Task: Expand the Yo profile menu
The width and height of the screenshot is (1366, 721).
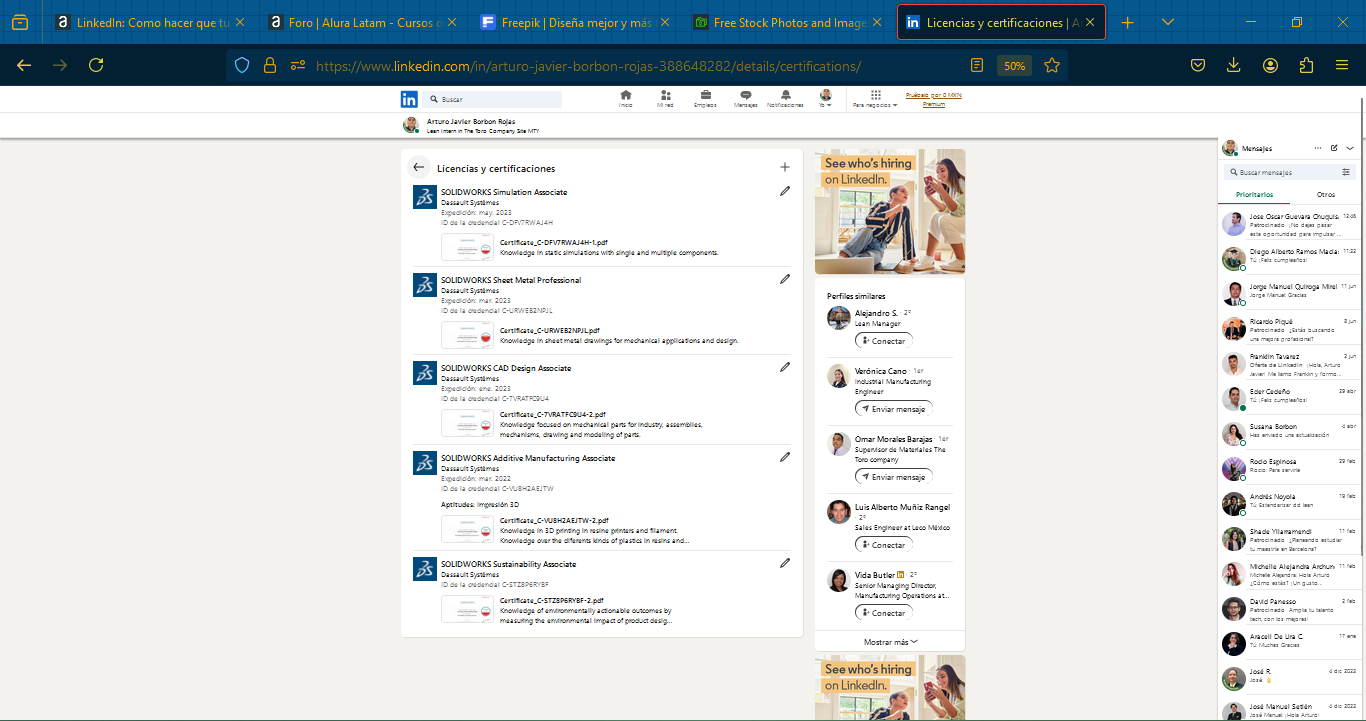Action: pos(825,98)
